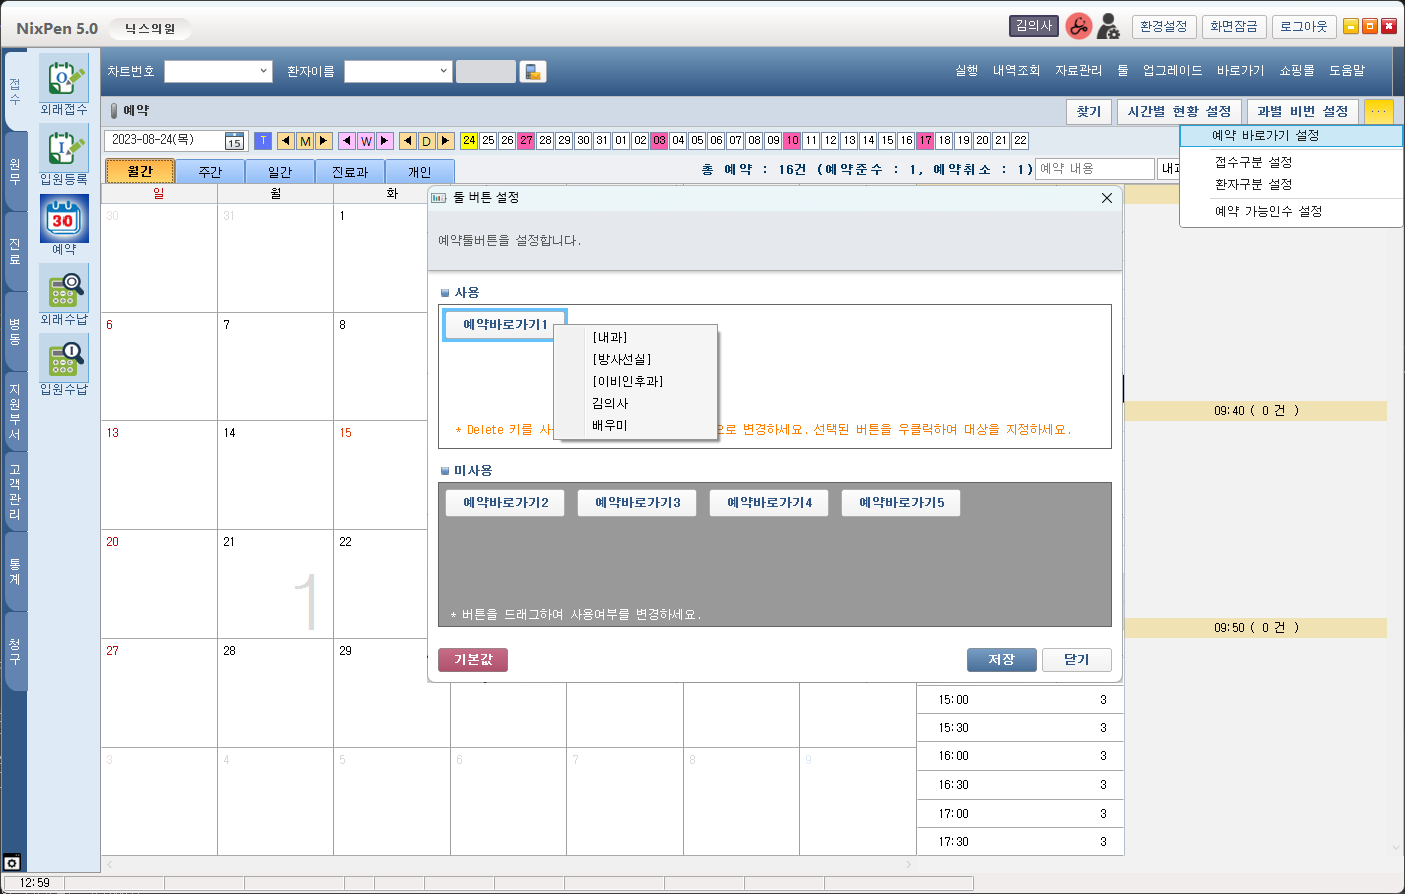Open the 외래접수 sidebar icon
Screen dimensions: 1405x894
pos(64,78)
